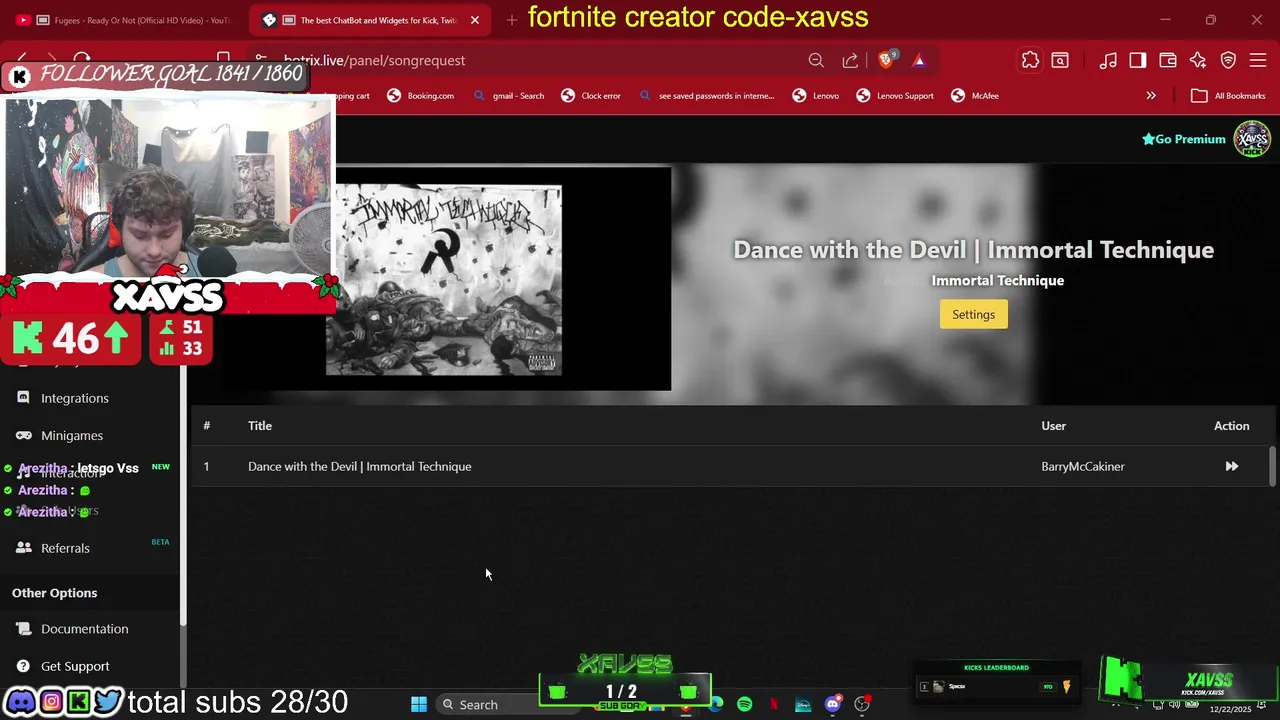Click Go Premium link
This screenshot has width=1280, height=720.
tap(1184, 139)
